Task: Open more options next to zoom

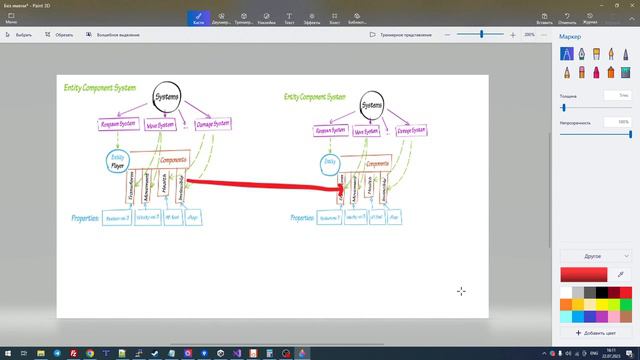Action: (x=544, y=35)
